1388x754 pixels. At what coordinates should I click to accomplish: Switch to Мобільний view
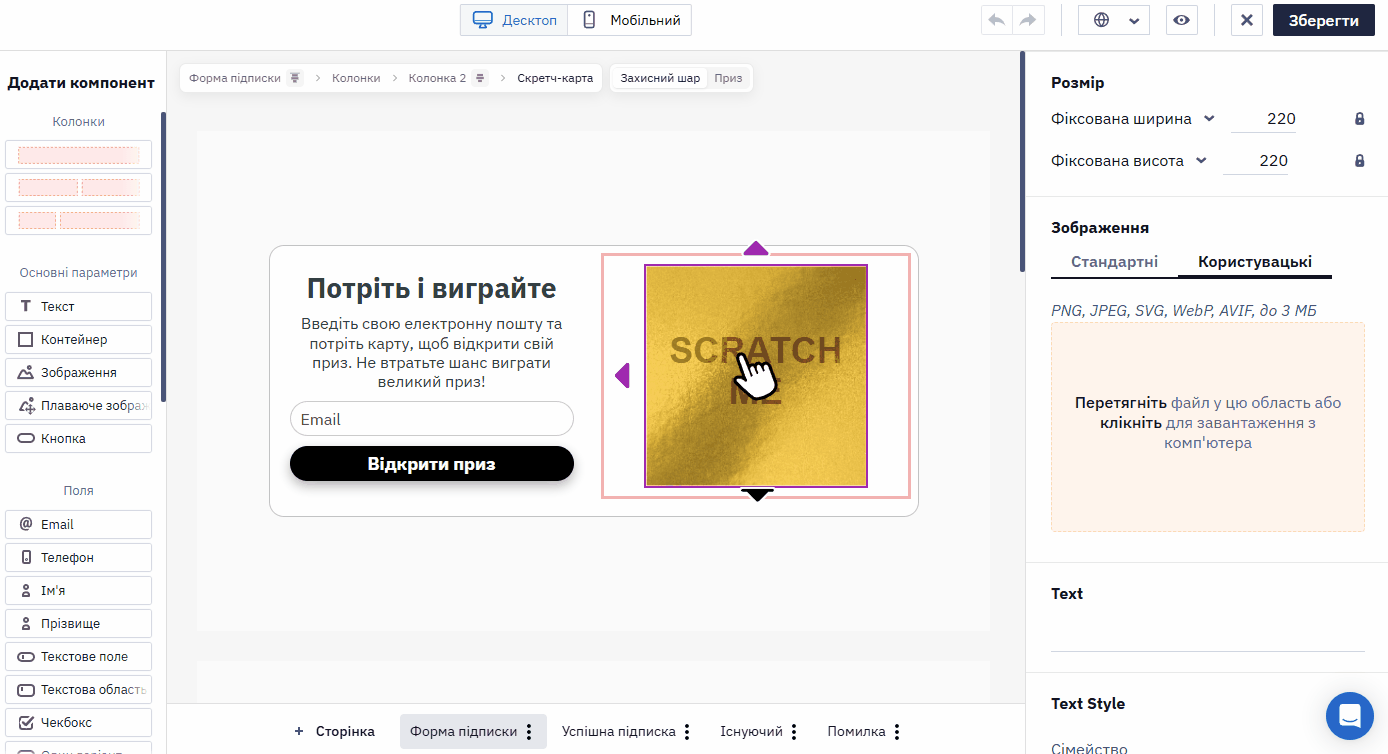[x=630, y=20]
